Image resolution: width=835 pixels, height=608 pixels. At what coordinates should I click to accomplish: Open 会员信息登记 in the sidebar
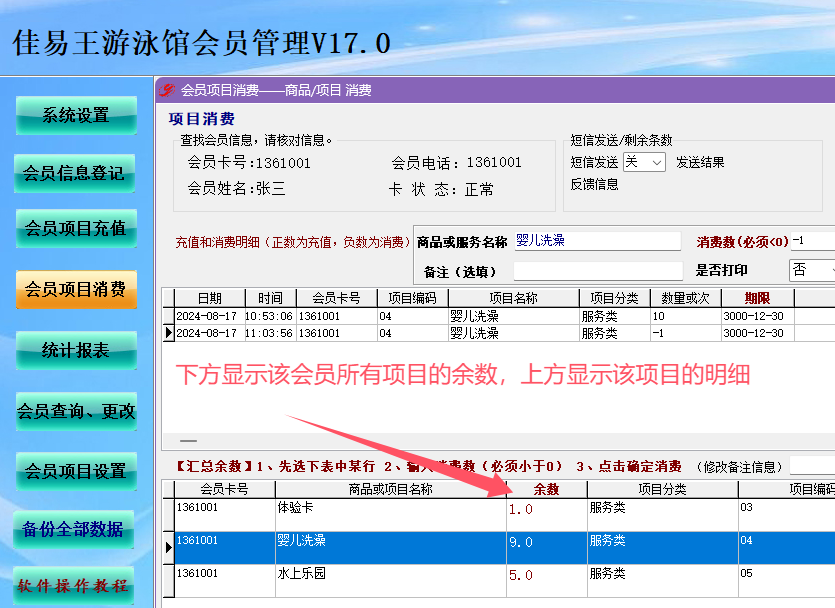[75, 173]
